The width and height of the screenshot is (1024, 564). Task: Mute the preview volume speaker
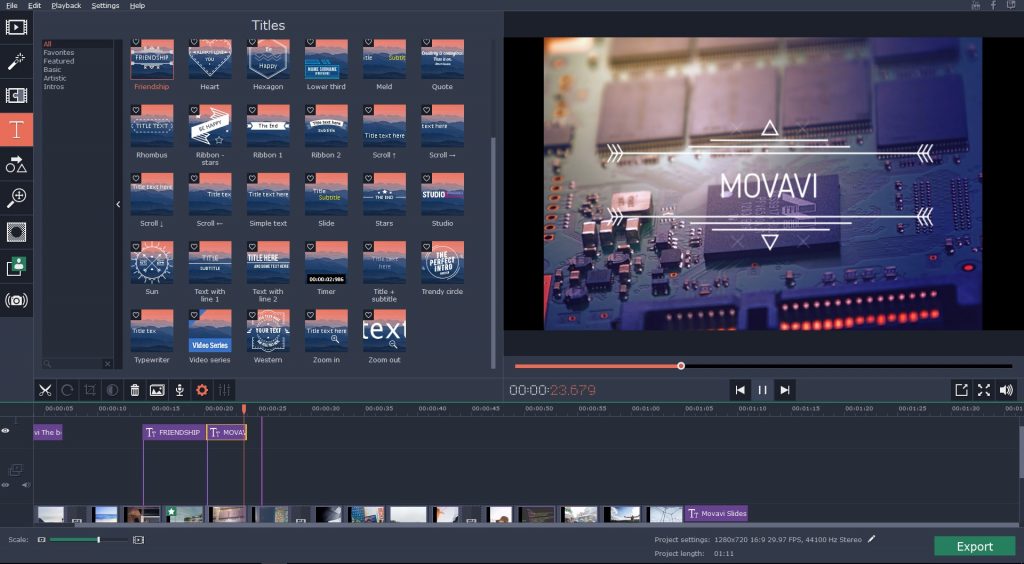[1006, 390]
